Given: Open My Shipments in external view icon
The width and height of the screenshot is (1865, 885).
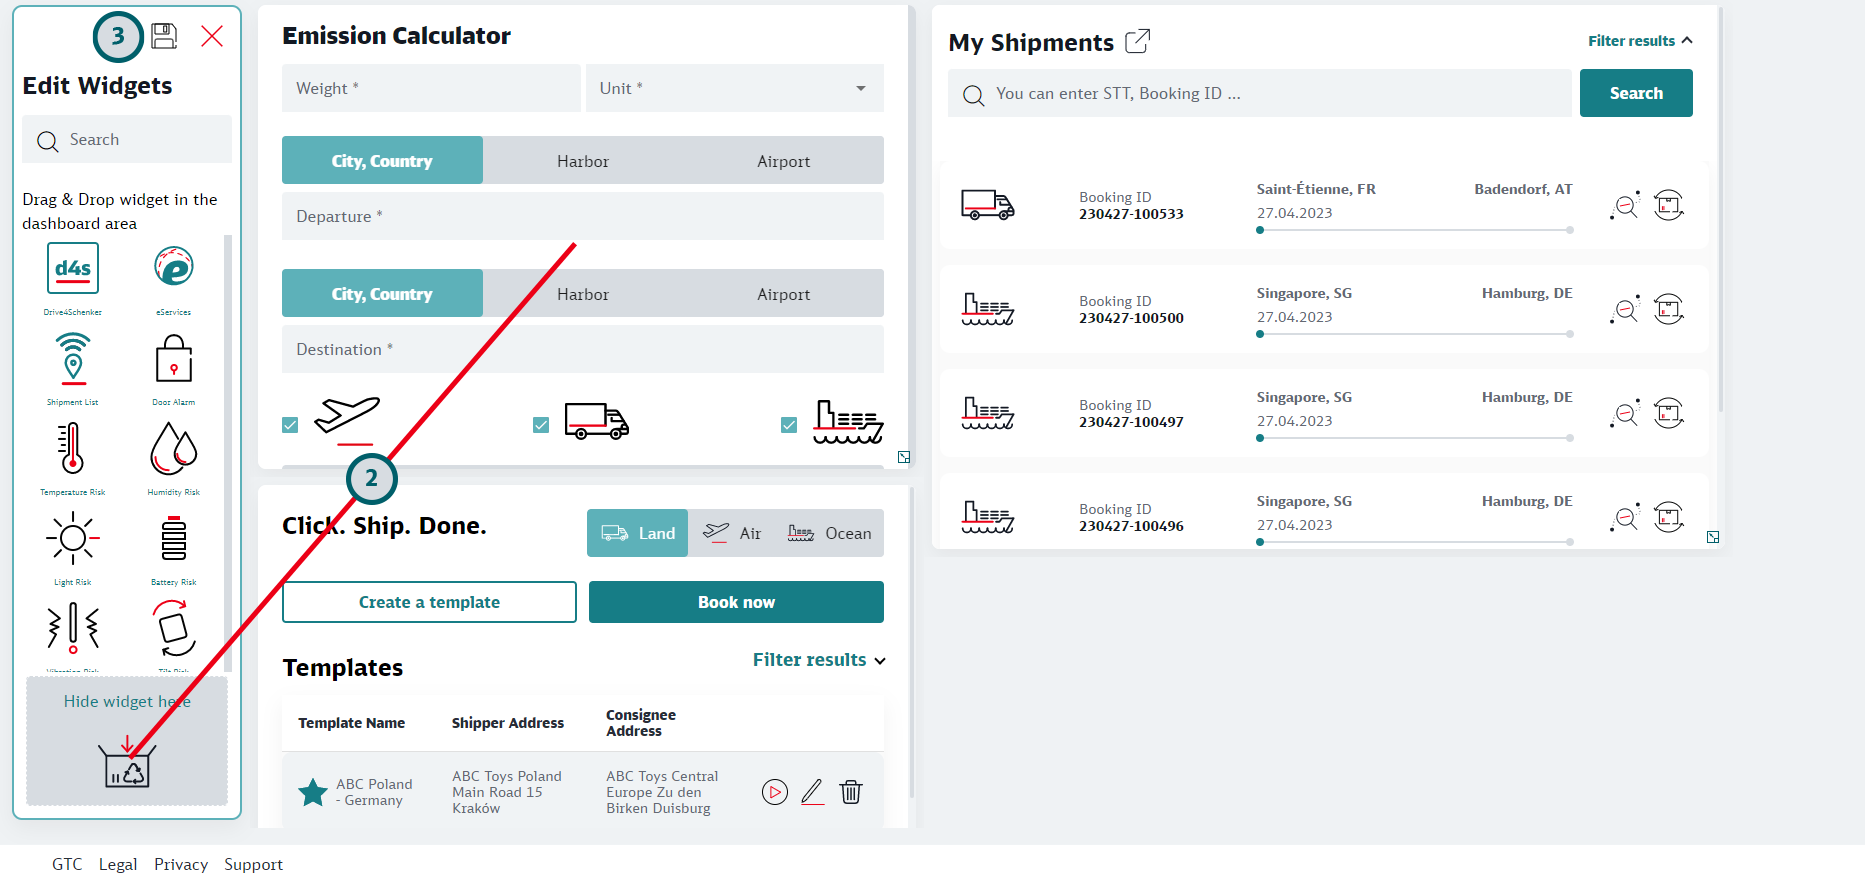Looking at the screenshot, I should [x=1137, y=42].
